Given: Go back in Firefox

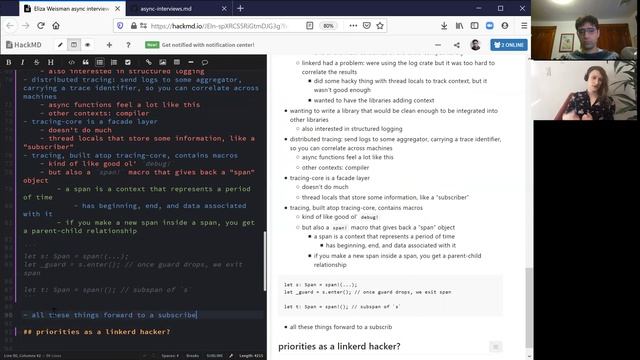Looking at the screenshot, I should click(10, 26).
